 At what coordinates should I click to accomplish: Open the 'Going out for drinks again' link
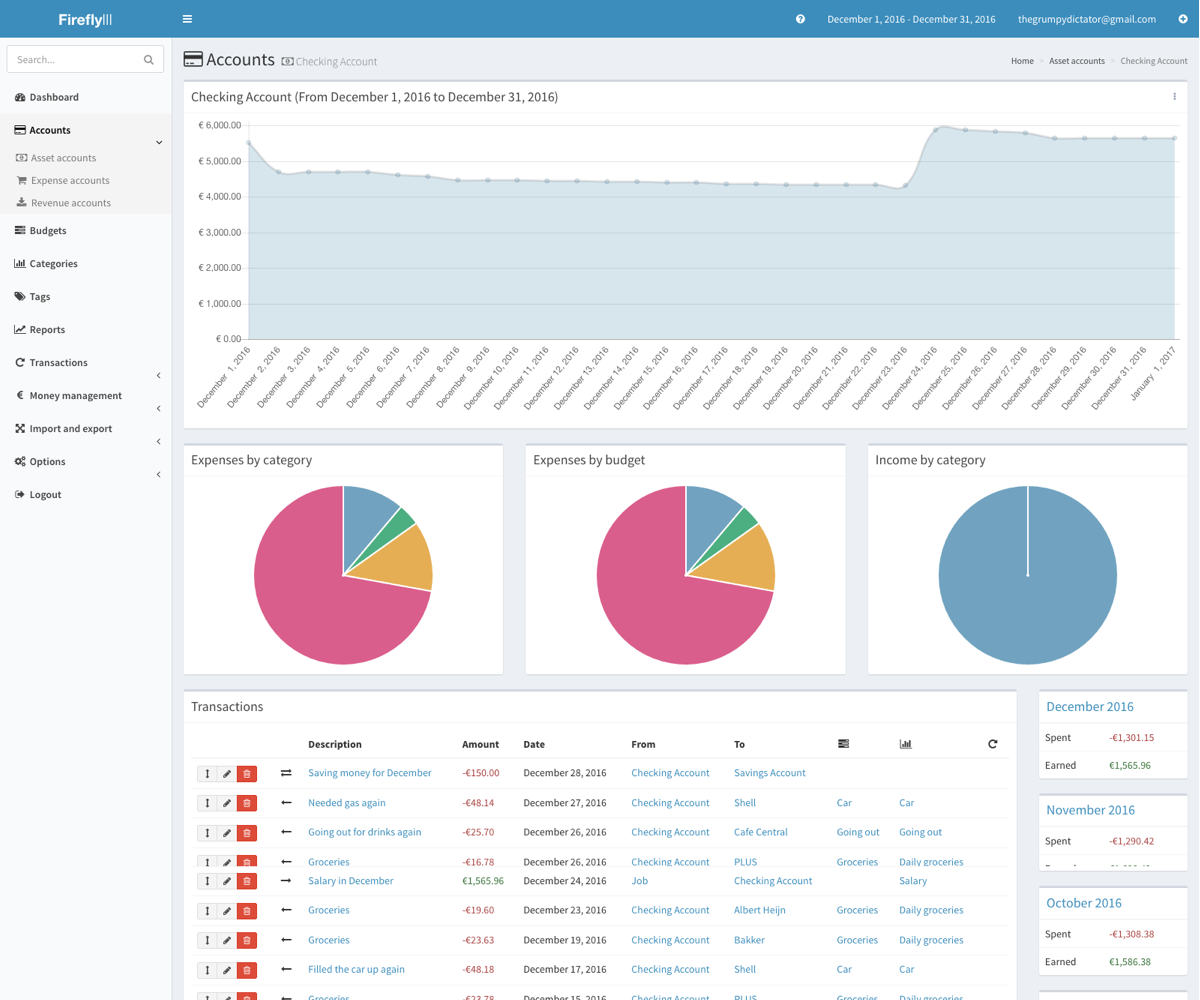pyautogui.click(x=364, y=832)
